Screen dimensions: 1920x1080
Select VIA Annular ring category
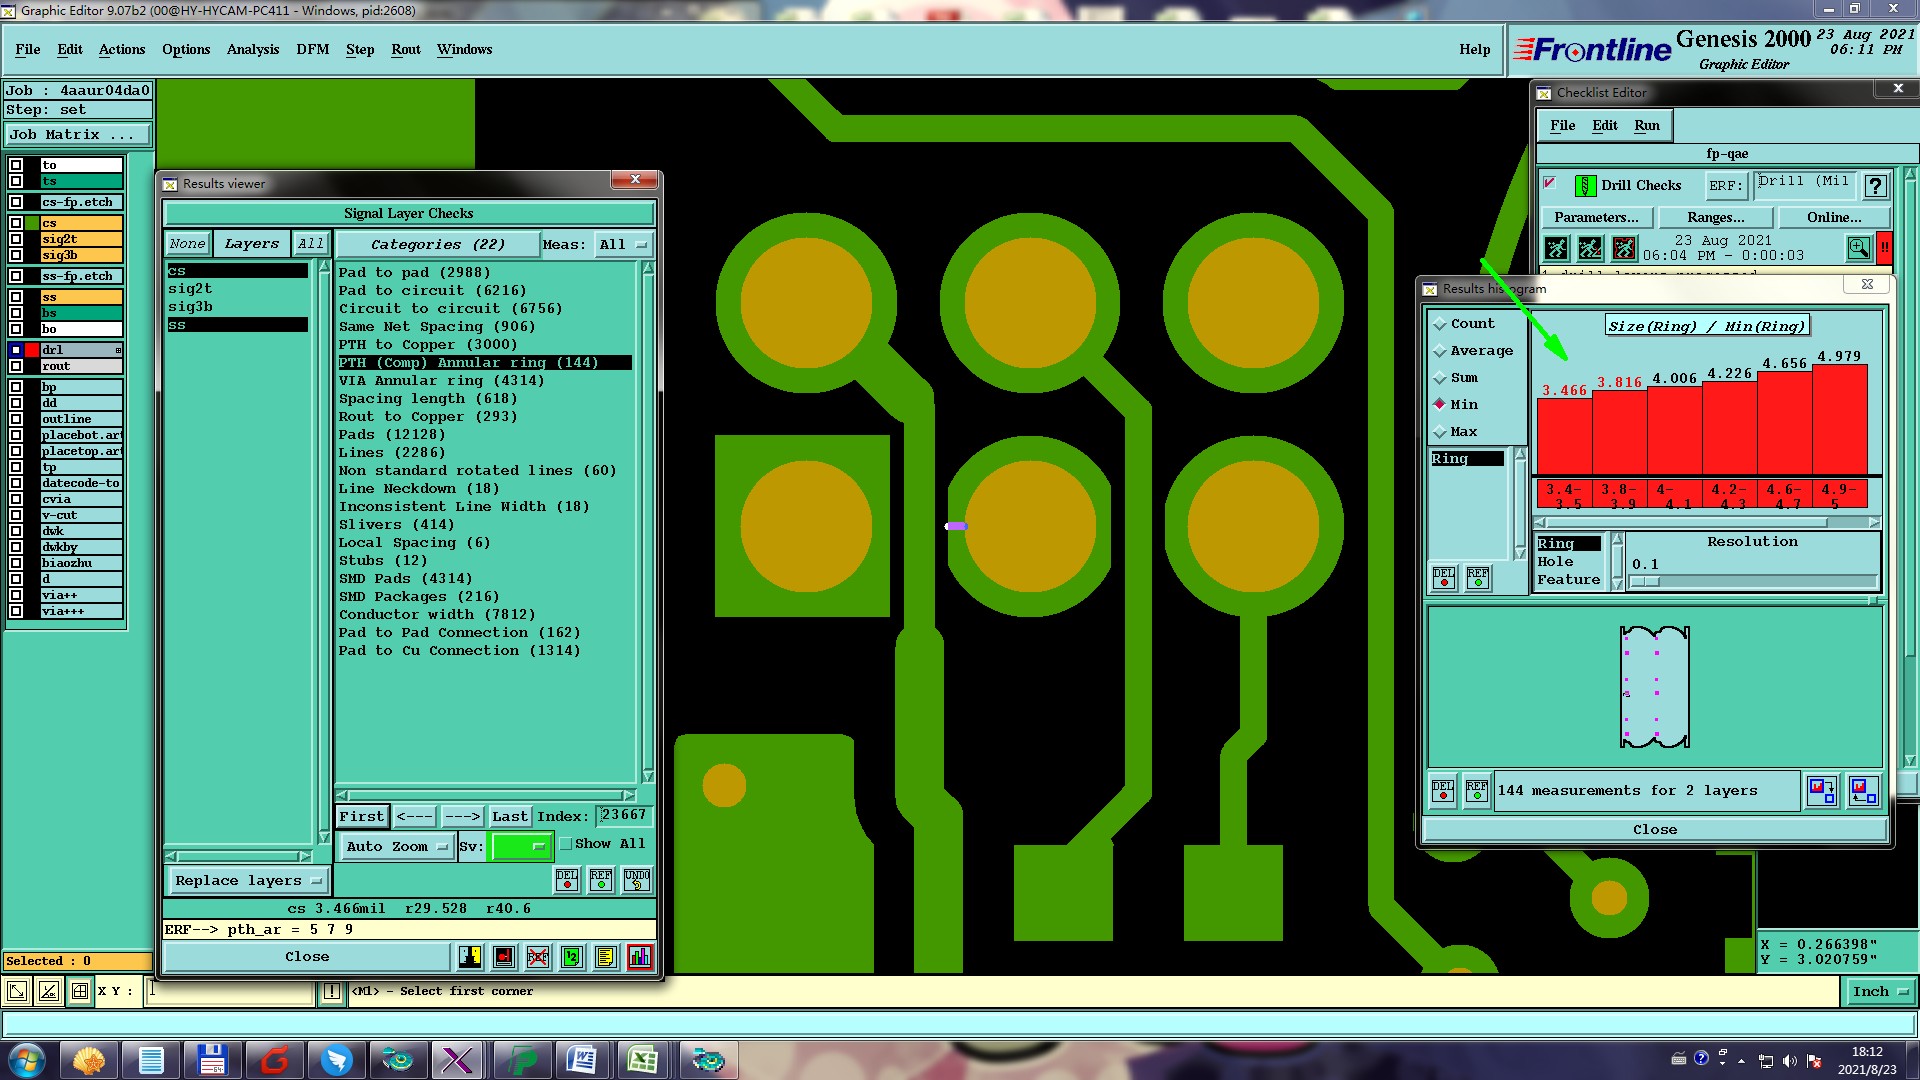pos(441,381)
